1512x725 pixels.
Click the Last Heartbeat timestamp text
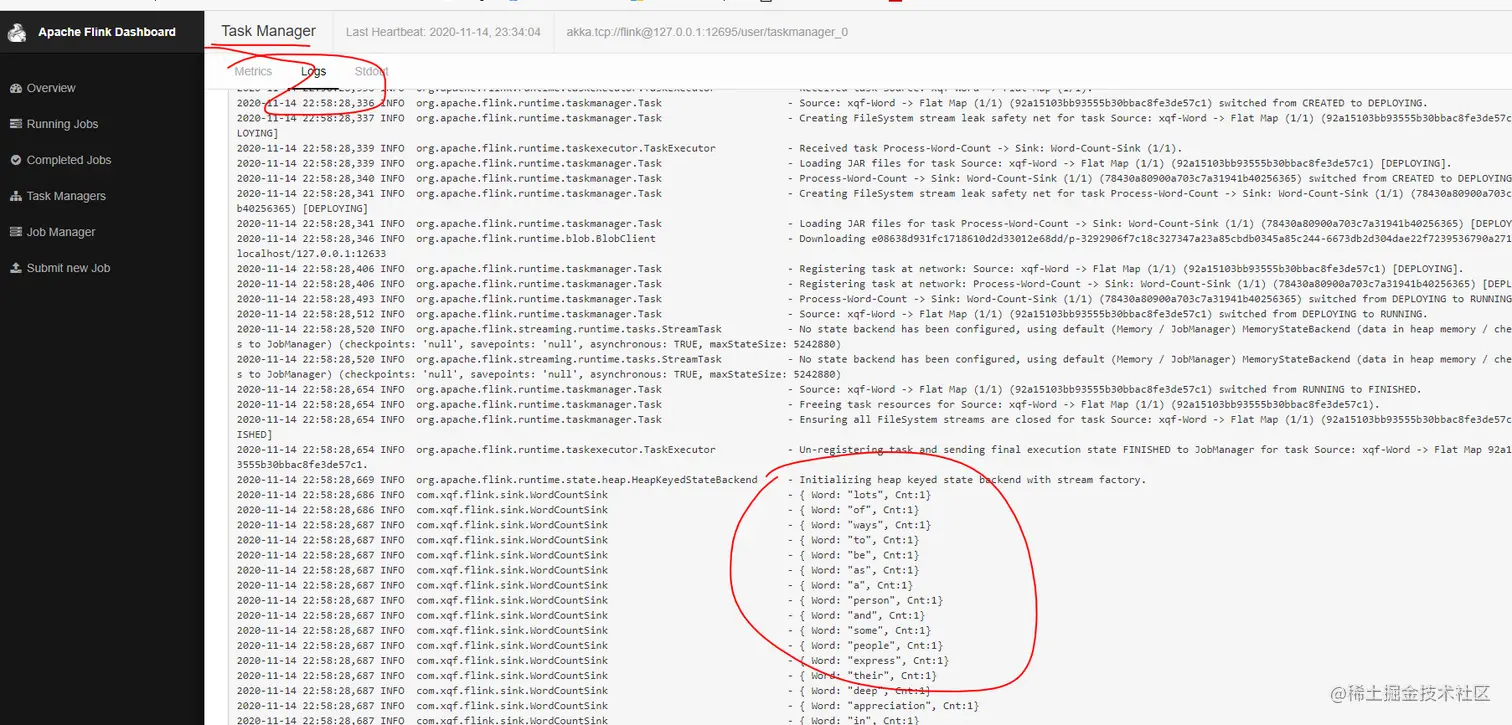pyautogui.click(x=443, y=32)
